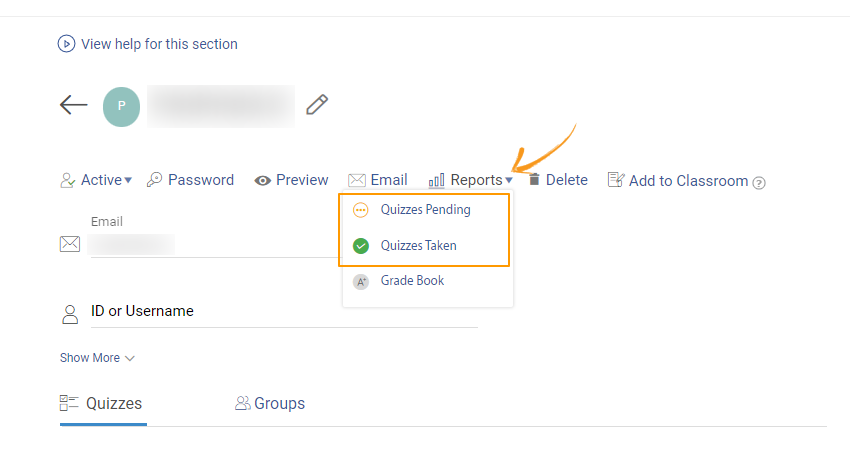Open Grade Book from Reports menu
The image size is (850, 450).
[x=412, y=281]
